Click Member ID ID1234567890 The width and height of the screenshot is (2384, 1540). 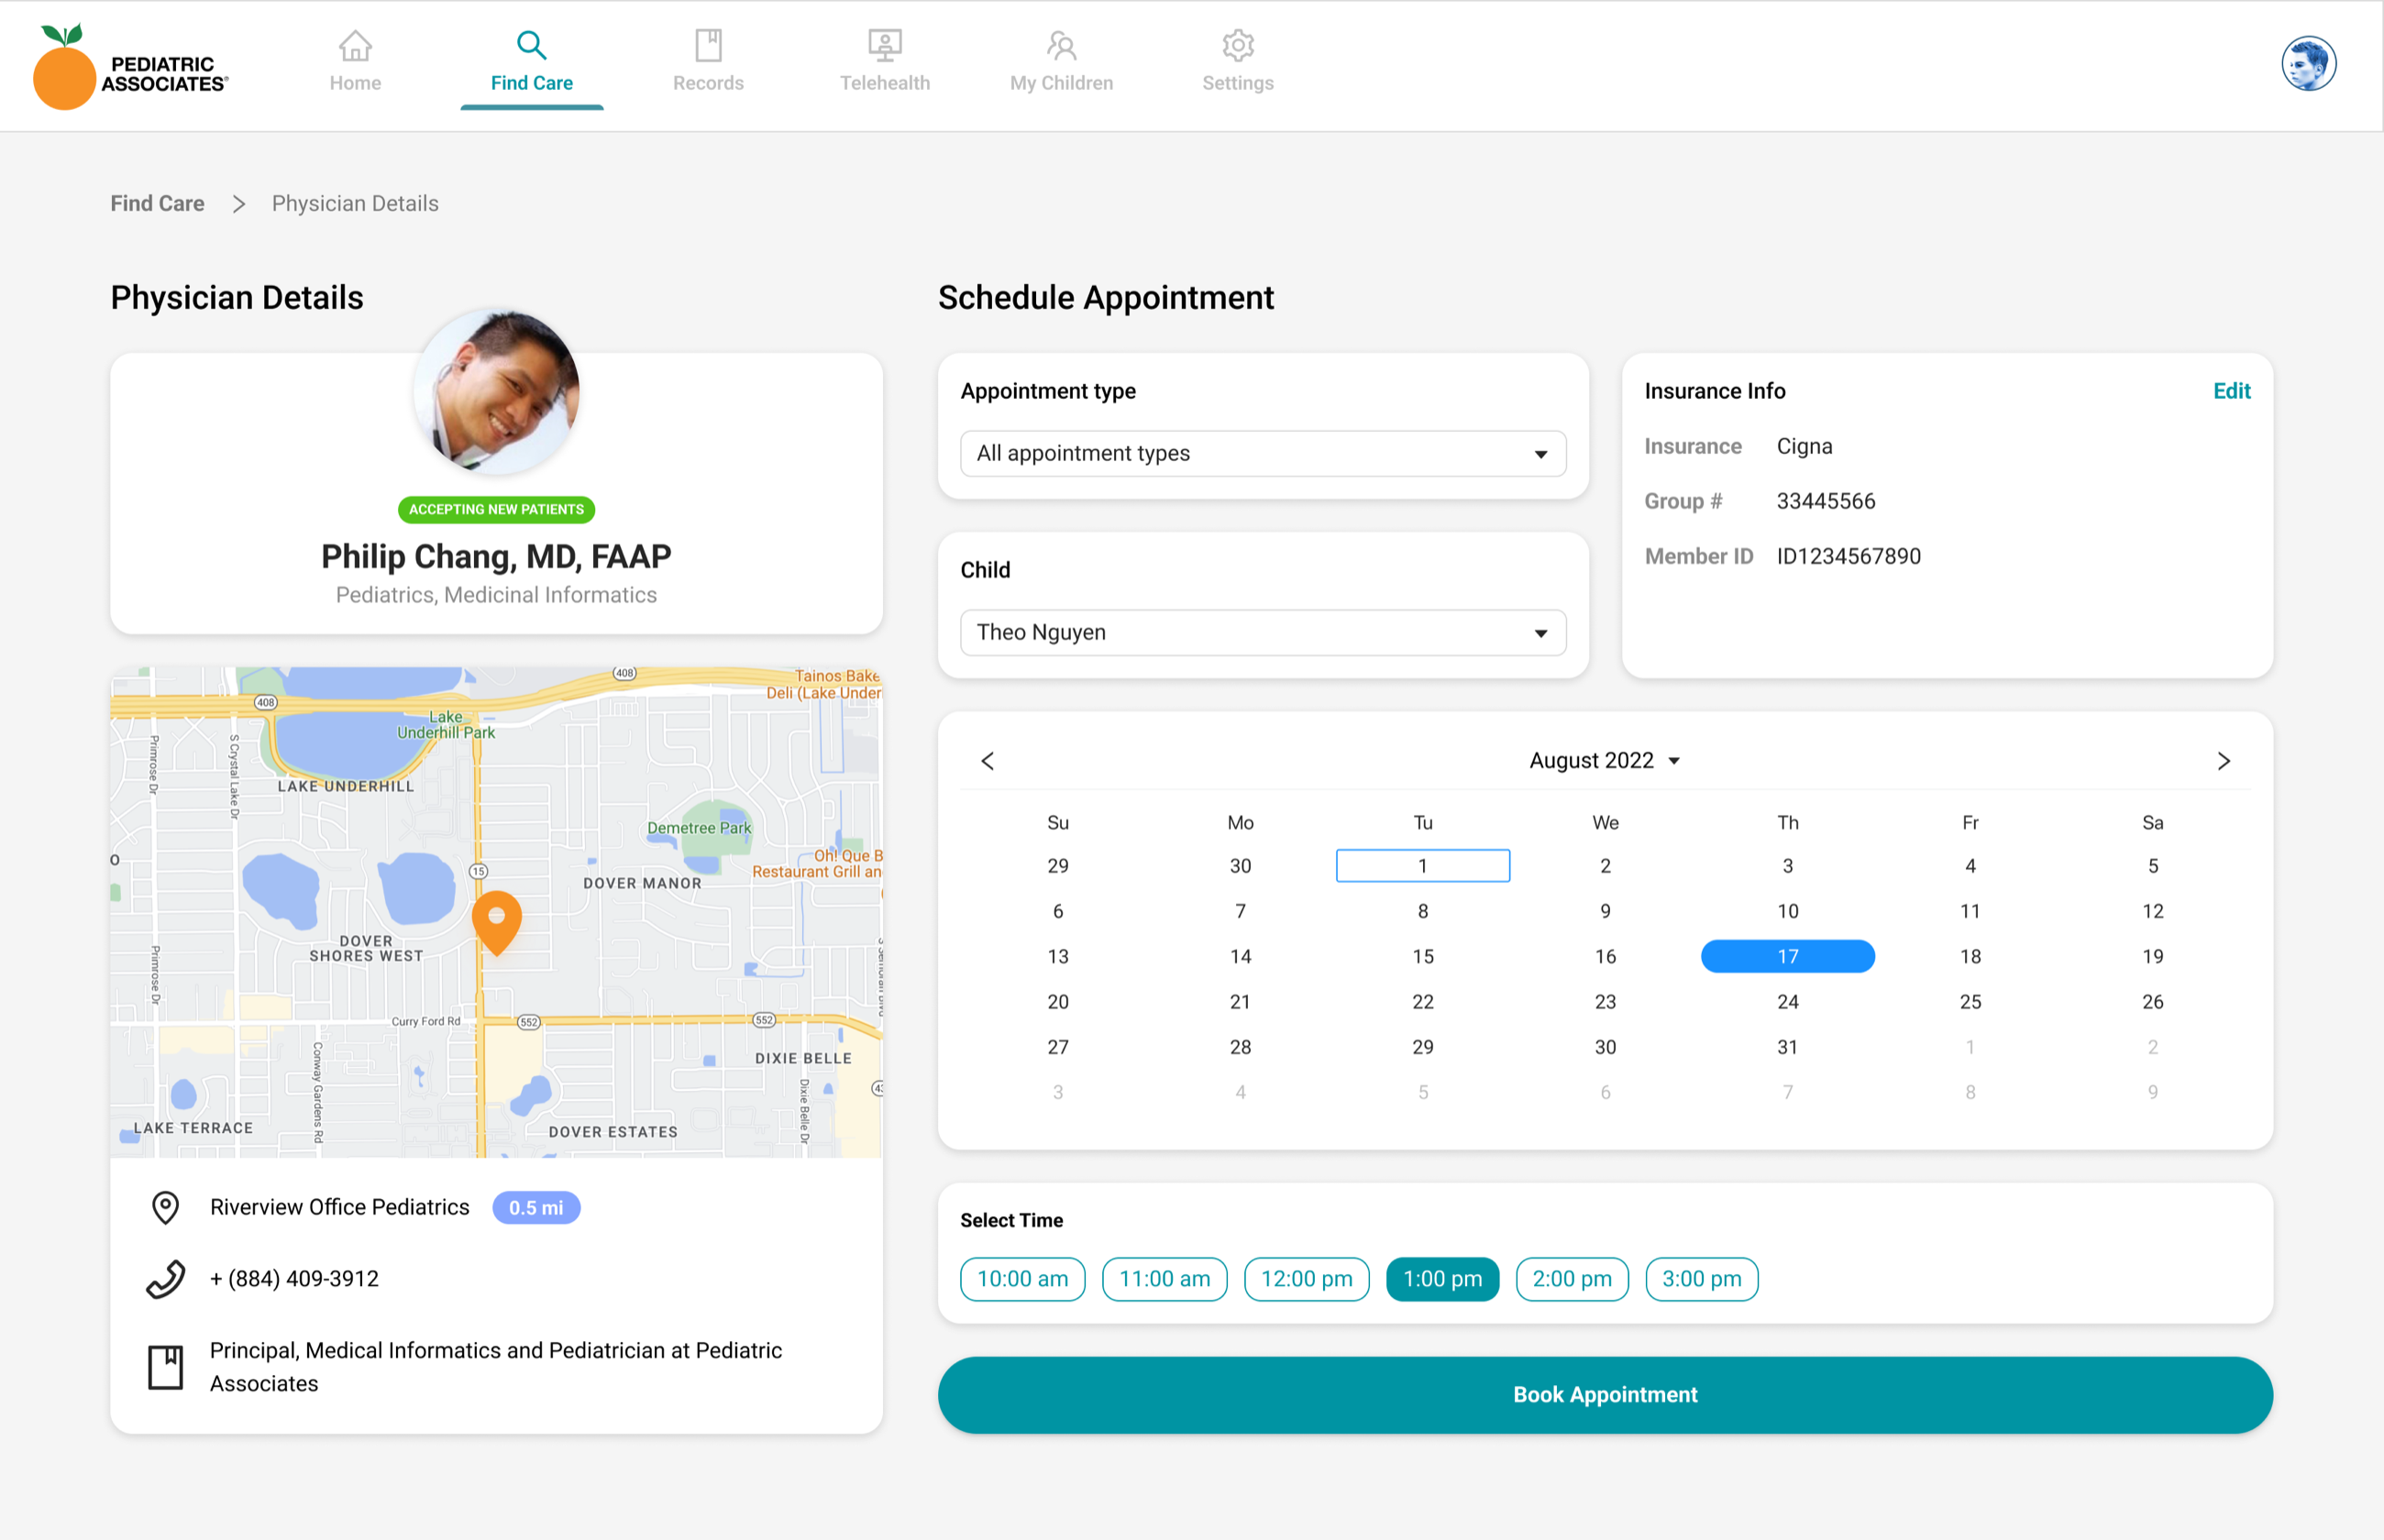1848,556
